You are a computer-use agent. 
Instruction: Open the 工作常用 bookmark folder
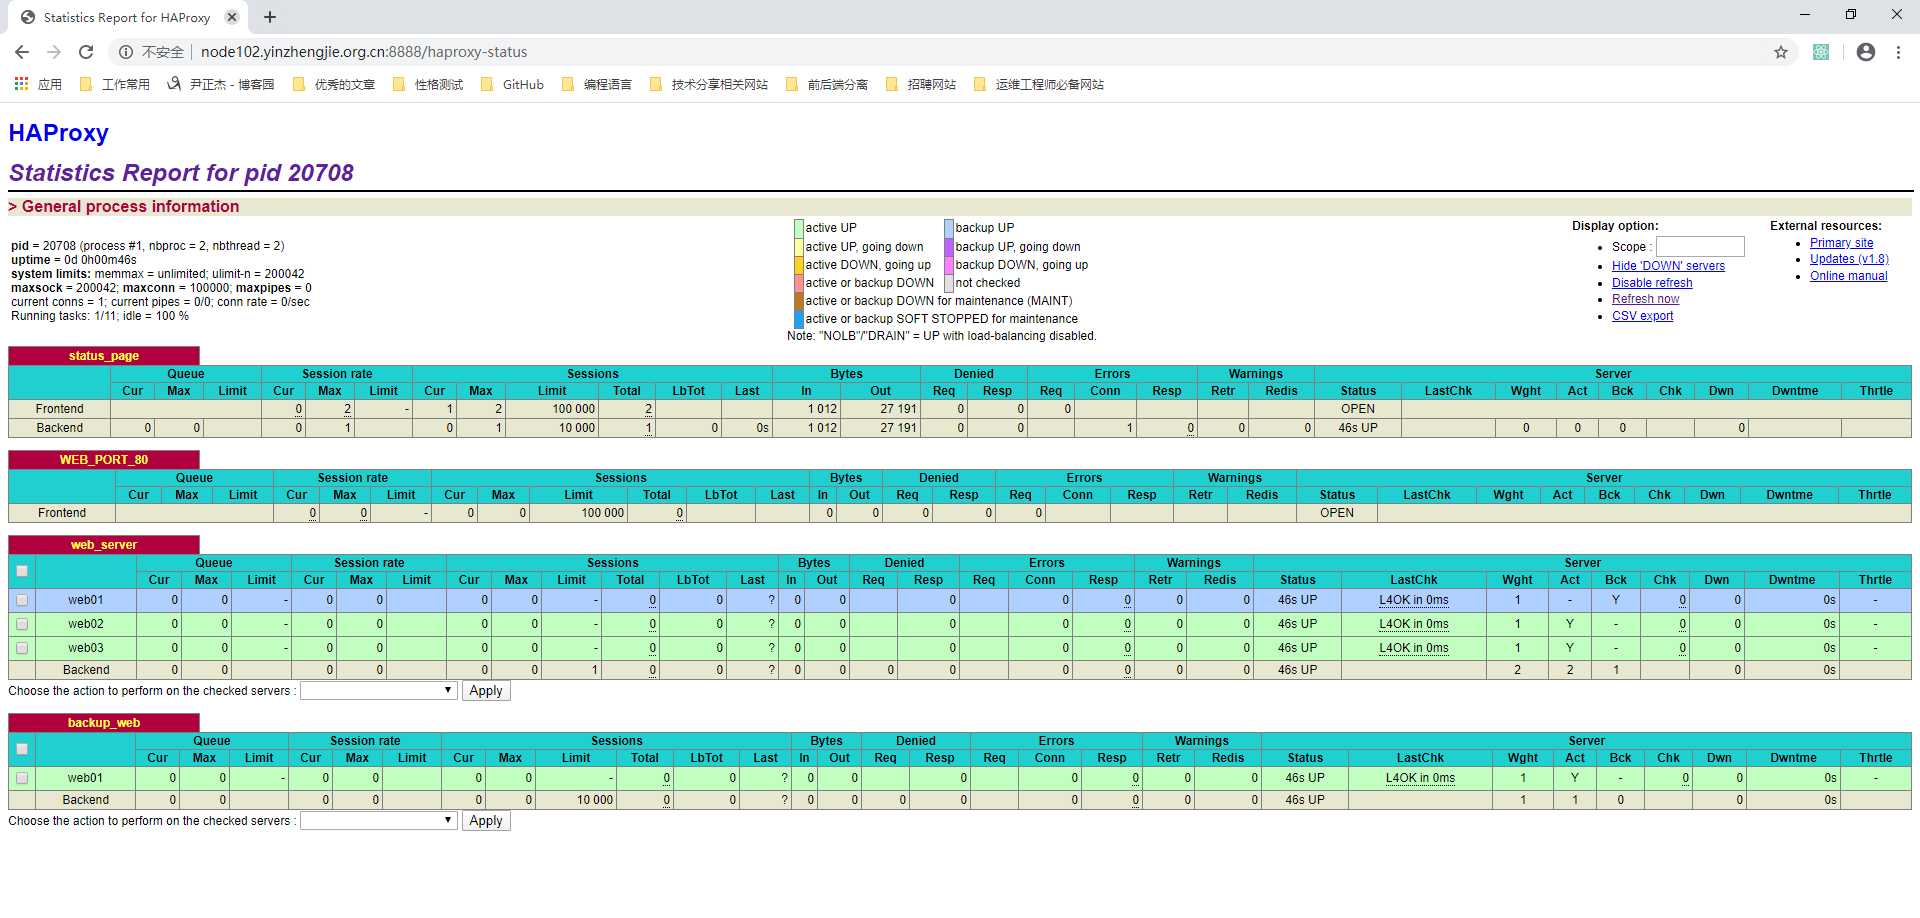point(115,84)
